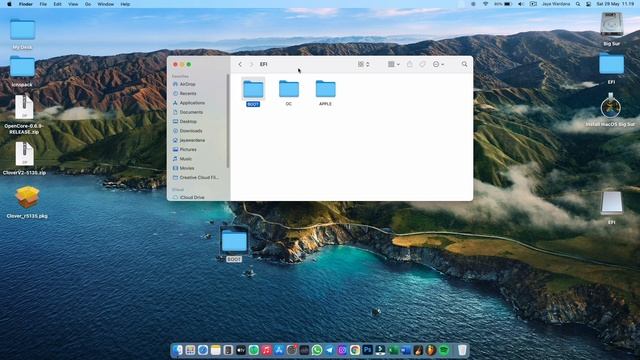The height and width of the screenshot is (360, 640).
Task: Open Google Chrome from the Dock
Action: pos(355,350)
